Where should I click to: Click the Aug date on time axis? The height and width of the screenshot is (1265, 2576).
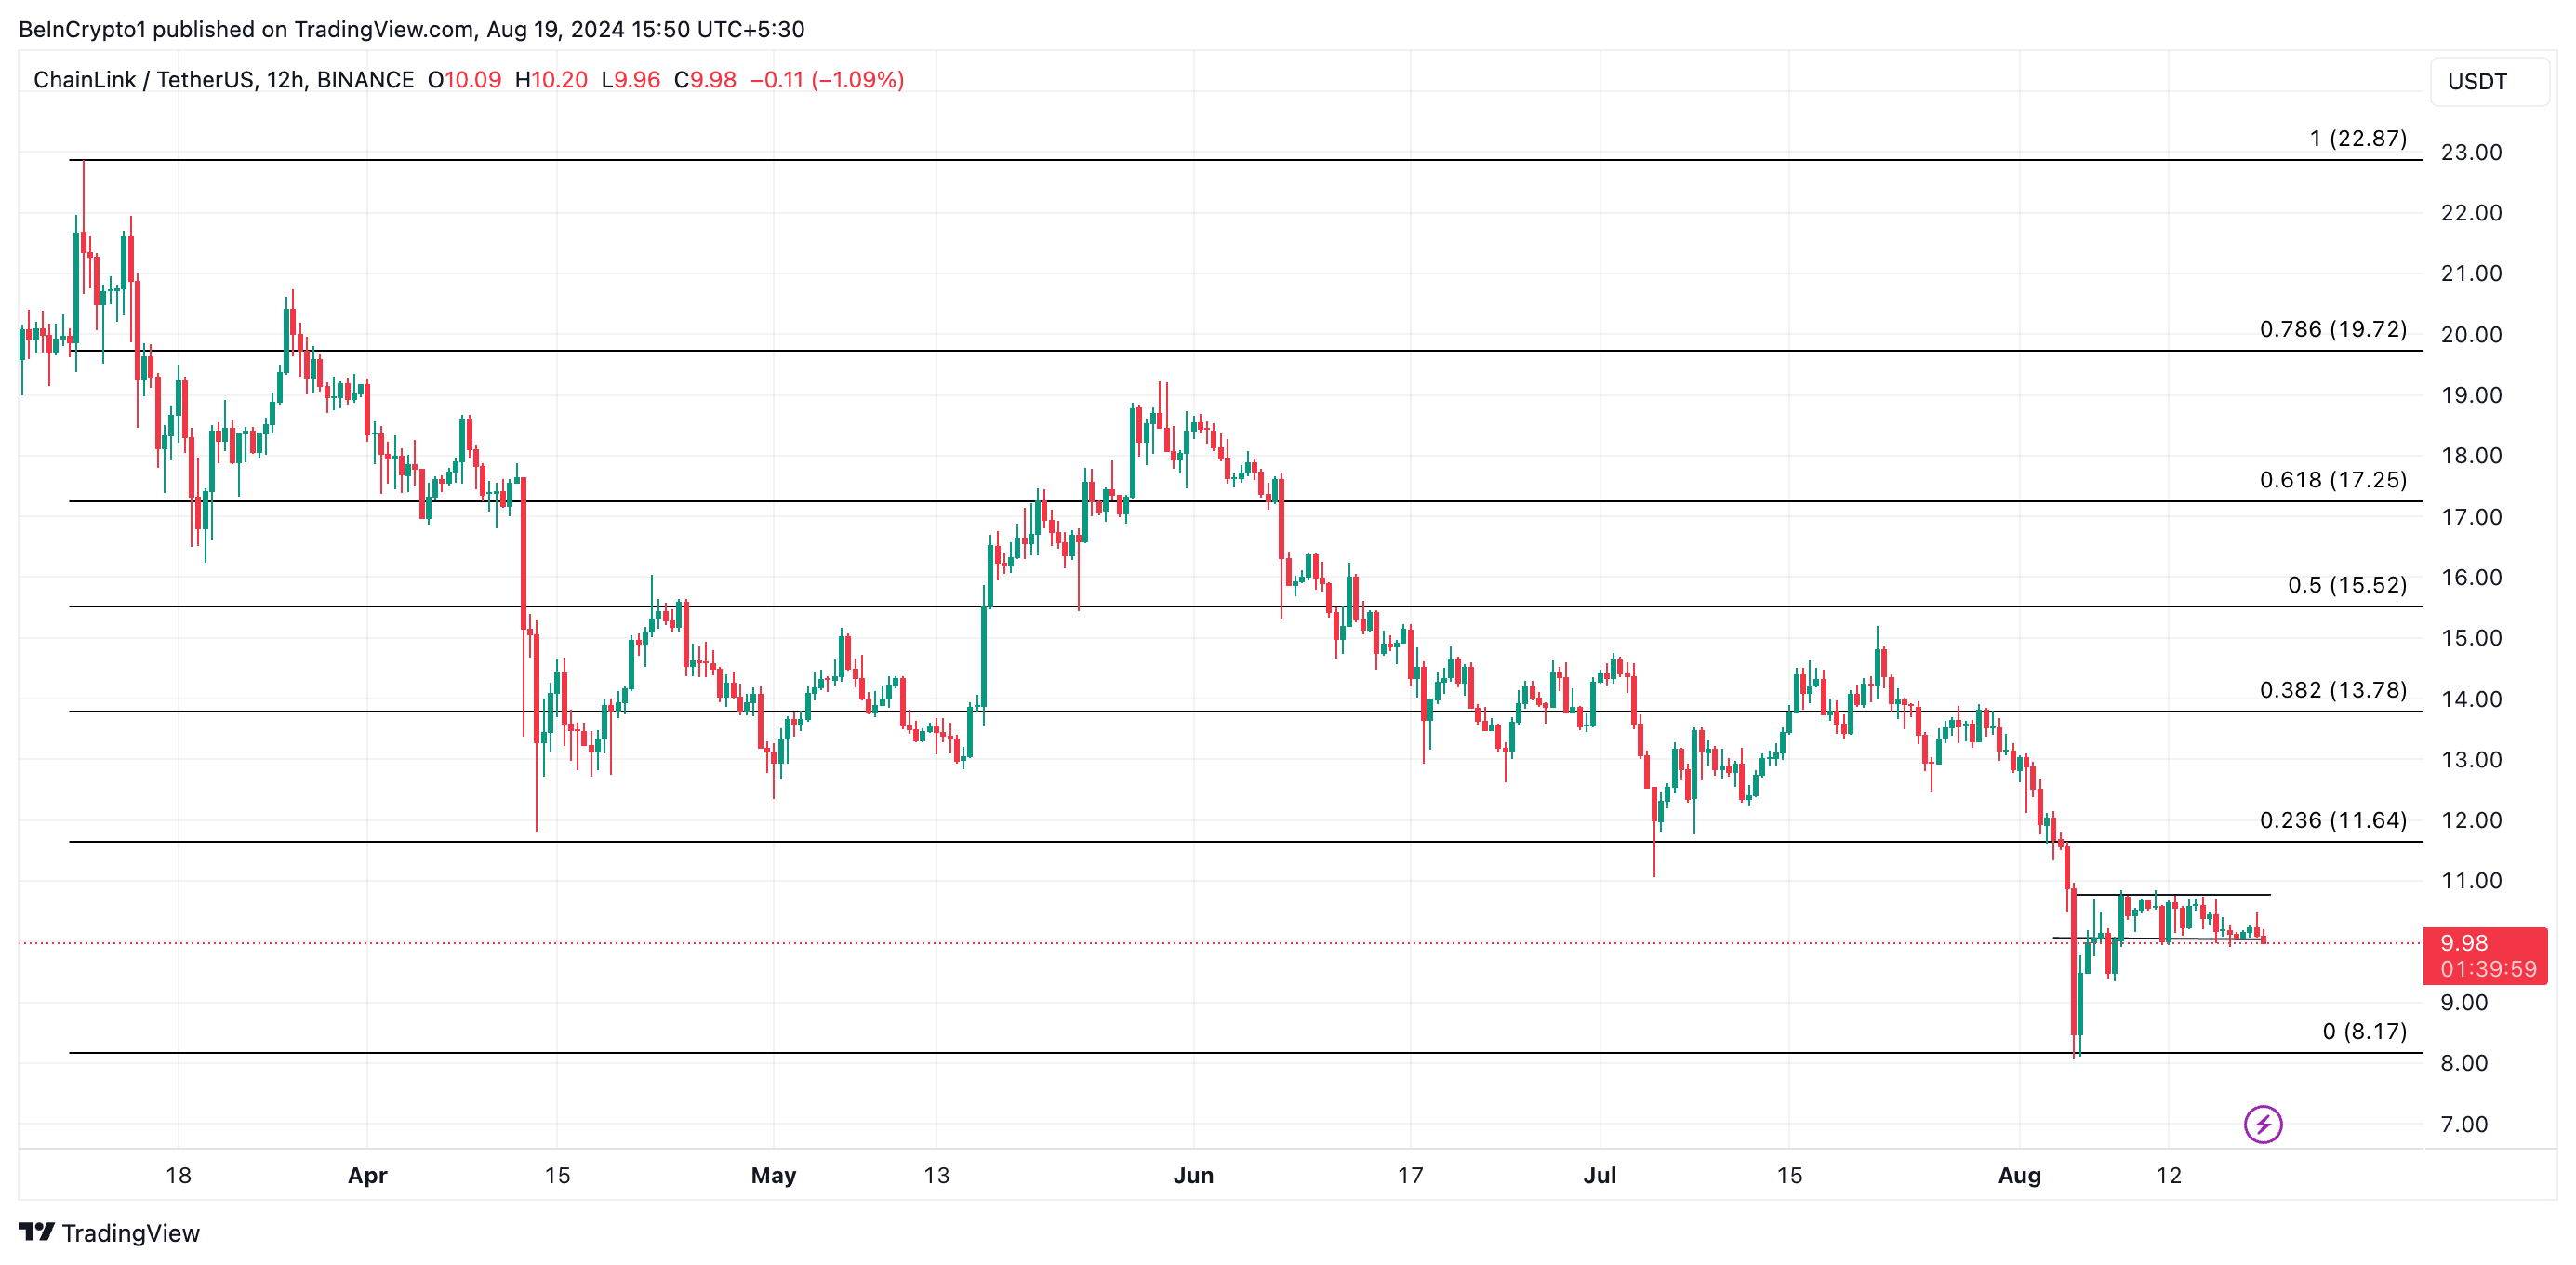[2018, 1175]
